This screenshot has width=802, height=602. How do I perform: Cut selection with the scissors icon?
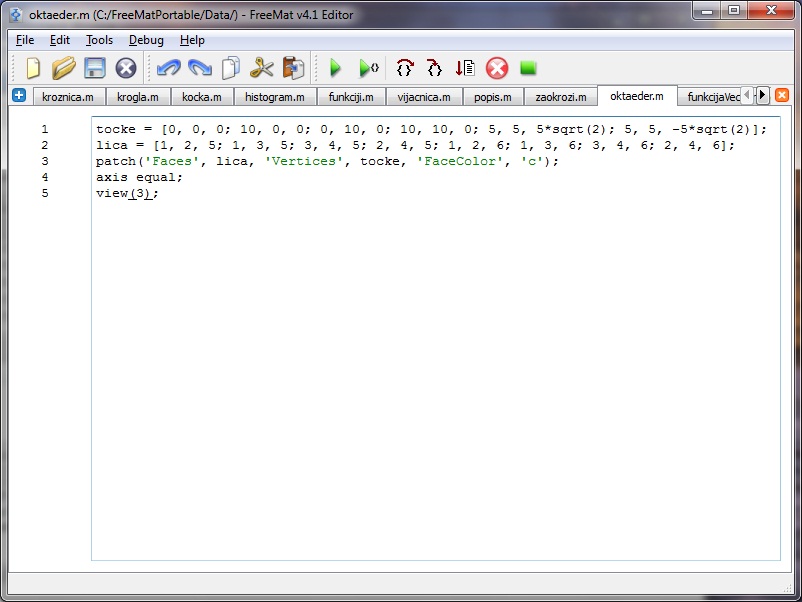(x=262, y=68)
